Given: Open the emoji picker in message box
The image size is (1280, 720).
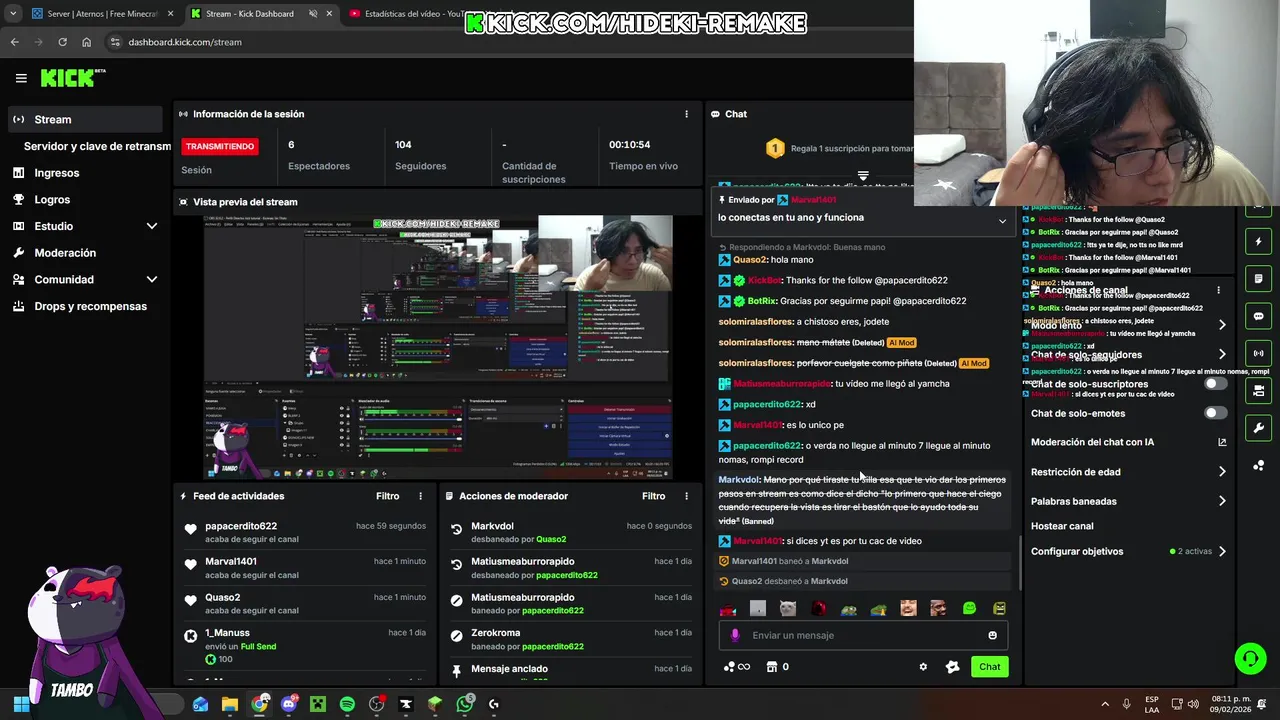Looking at the screenshot, I should click(992, 635).
